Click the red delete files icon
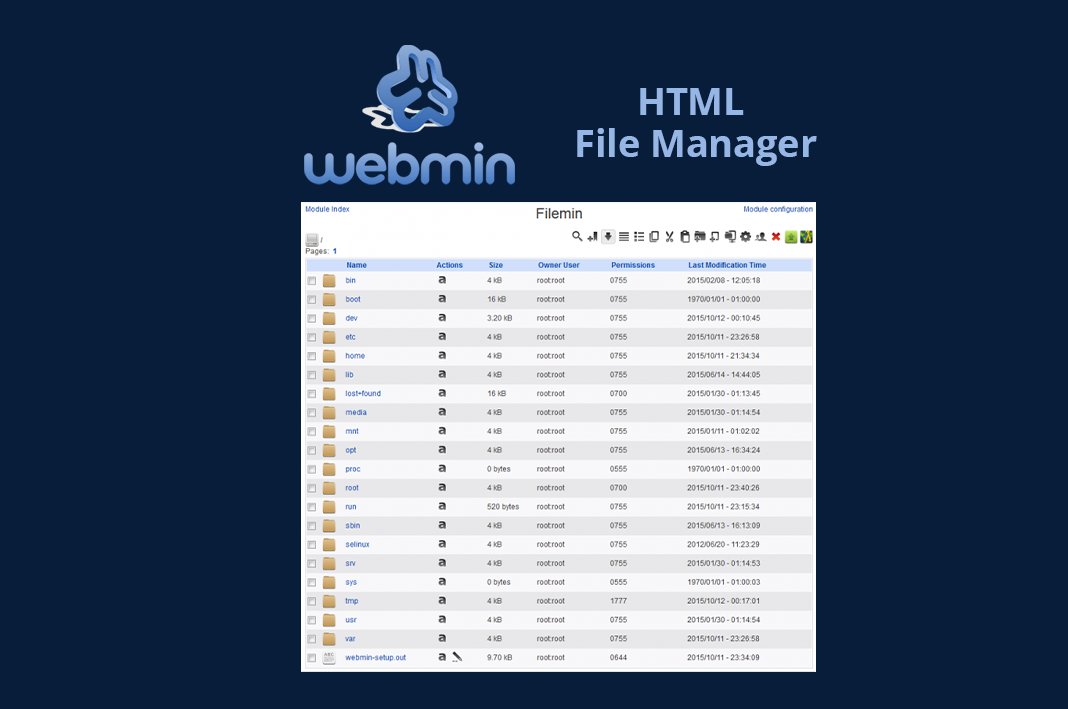1068x709 pixels. (x=776, y=236)
